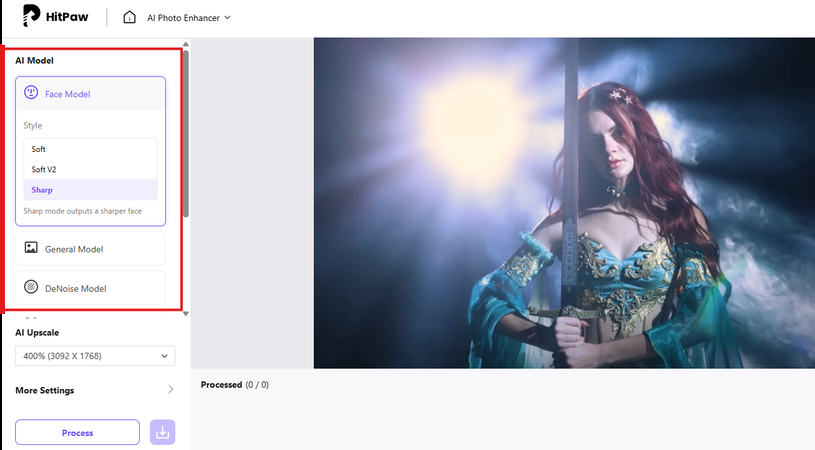The image size is (815, 450).
Task: Choose the Sharp style option
Action: tap(90, 190)
